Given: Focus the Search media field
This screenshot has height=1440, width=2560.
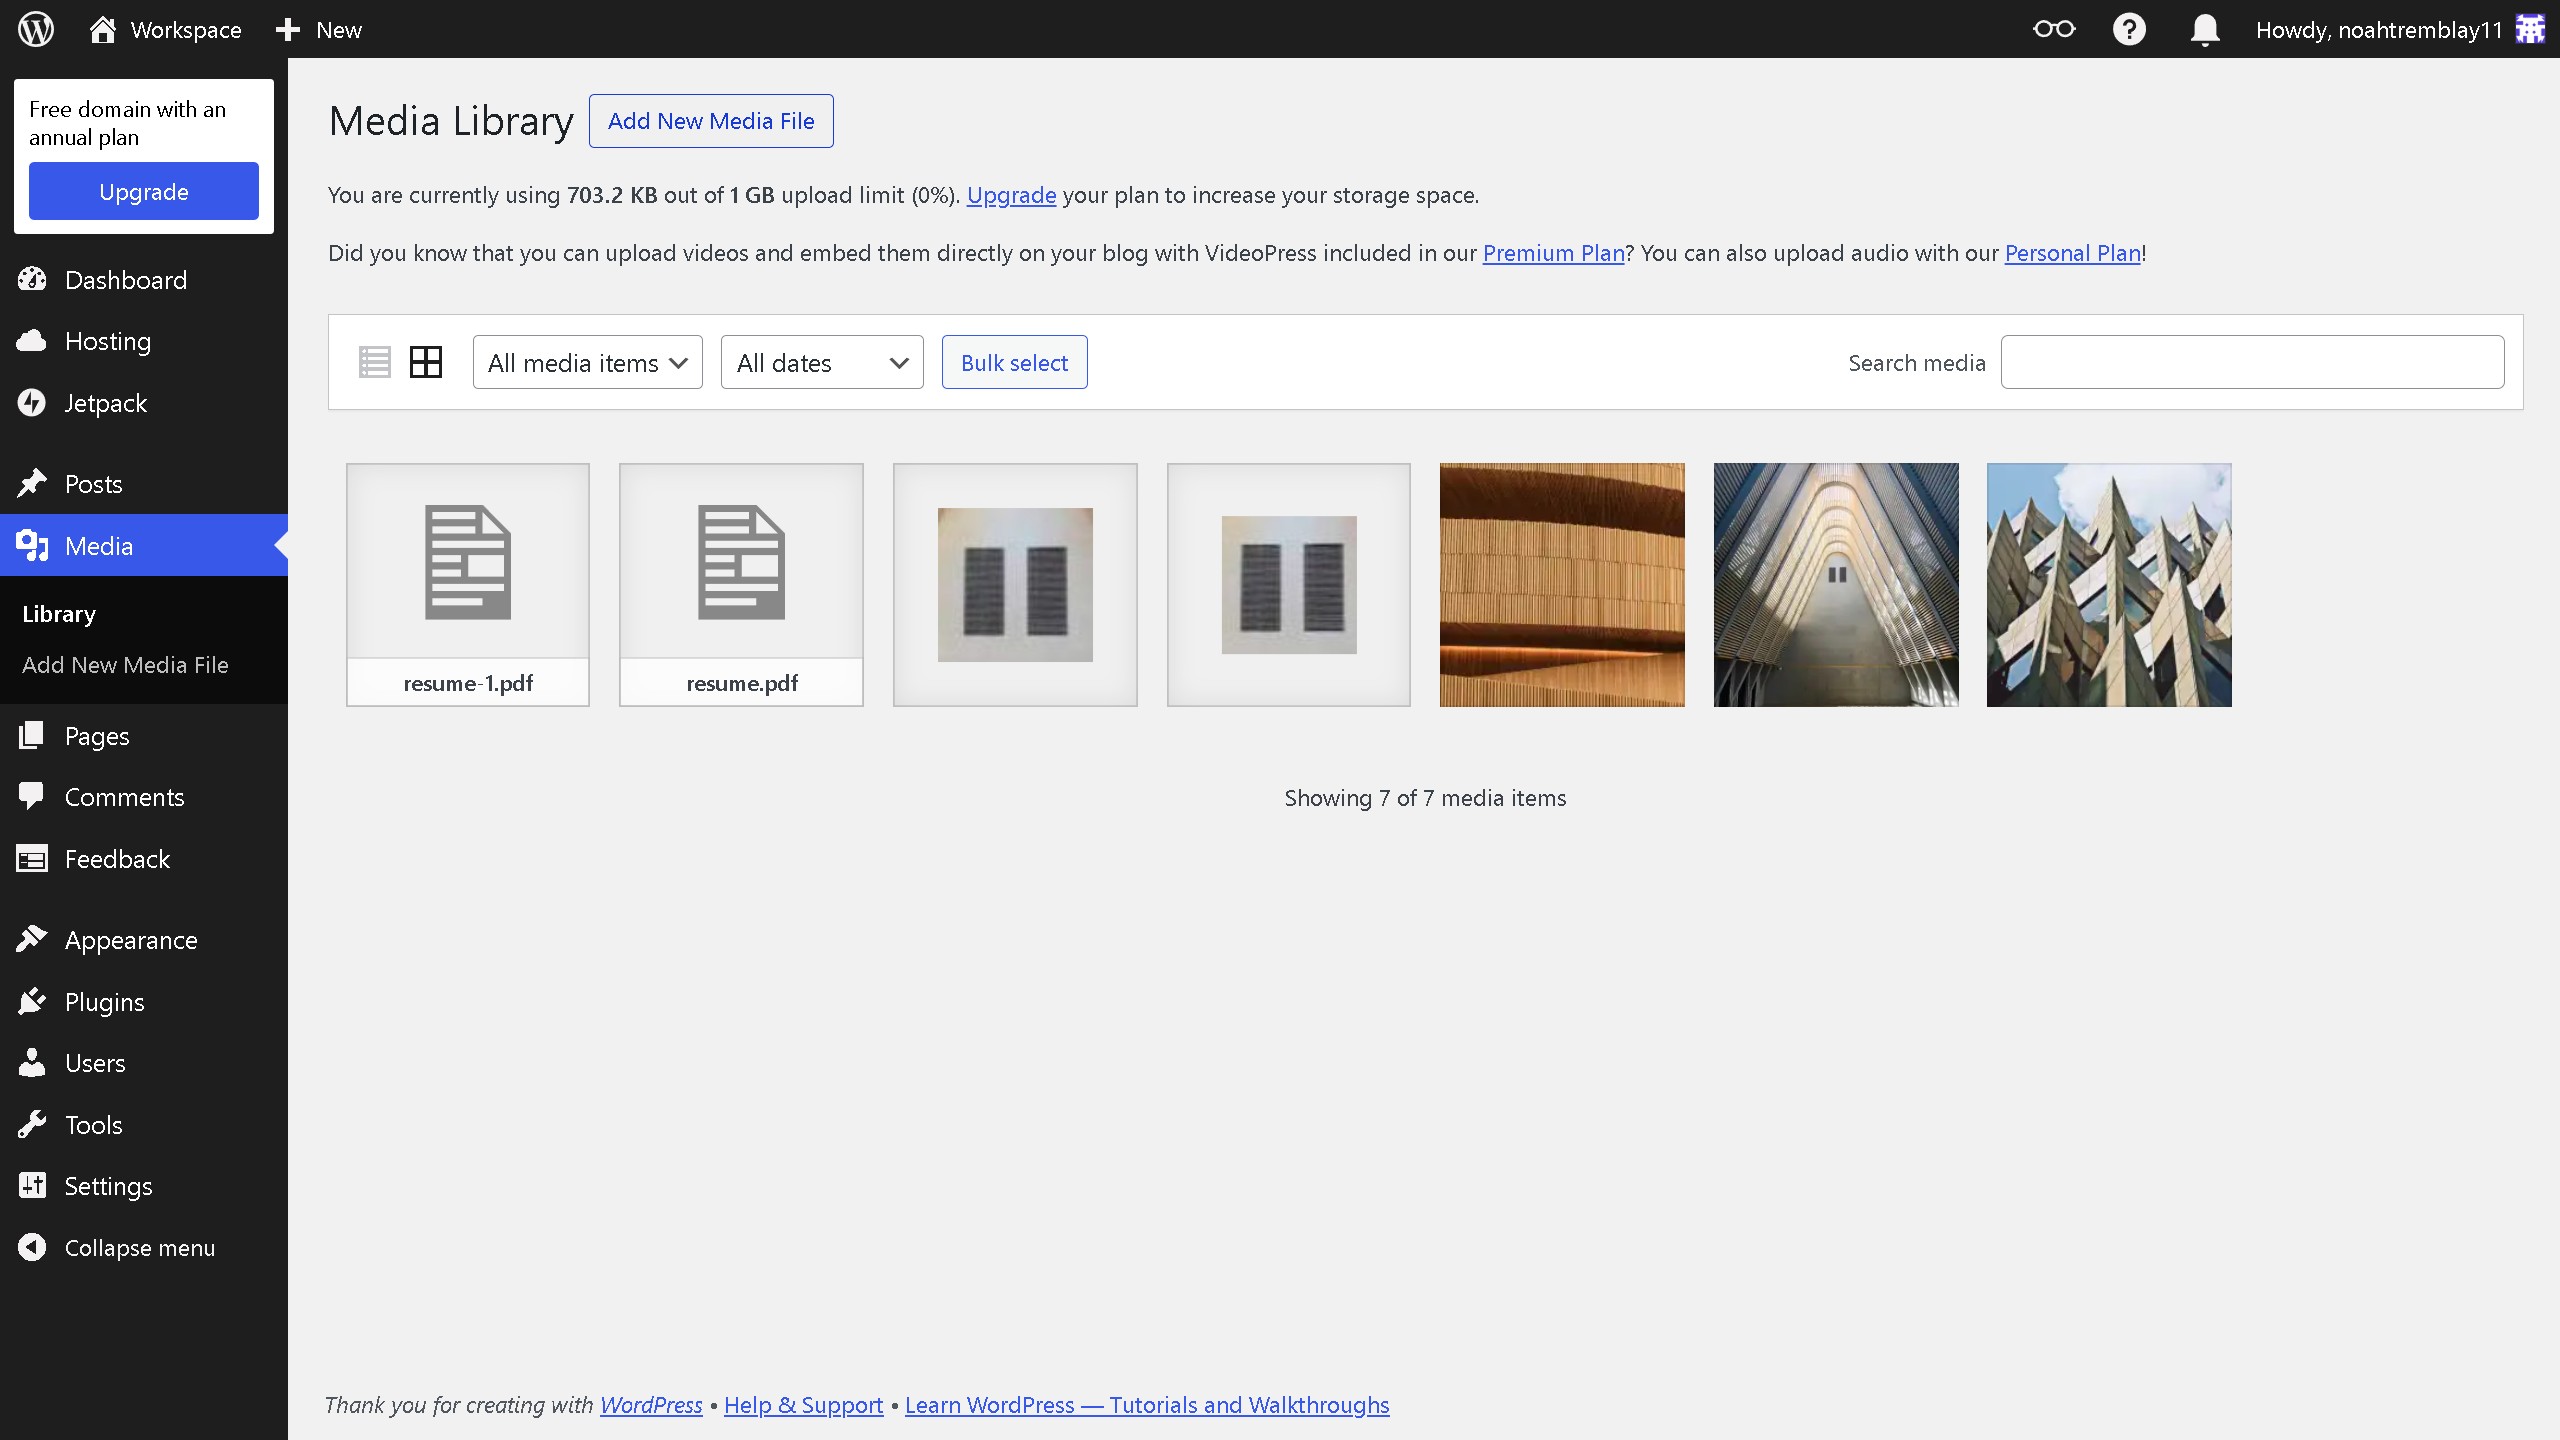Looking at the screenshot, I should pos(2252,362).
